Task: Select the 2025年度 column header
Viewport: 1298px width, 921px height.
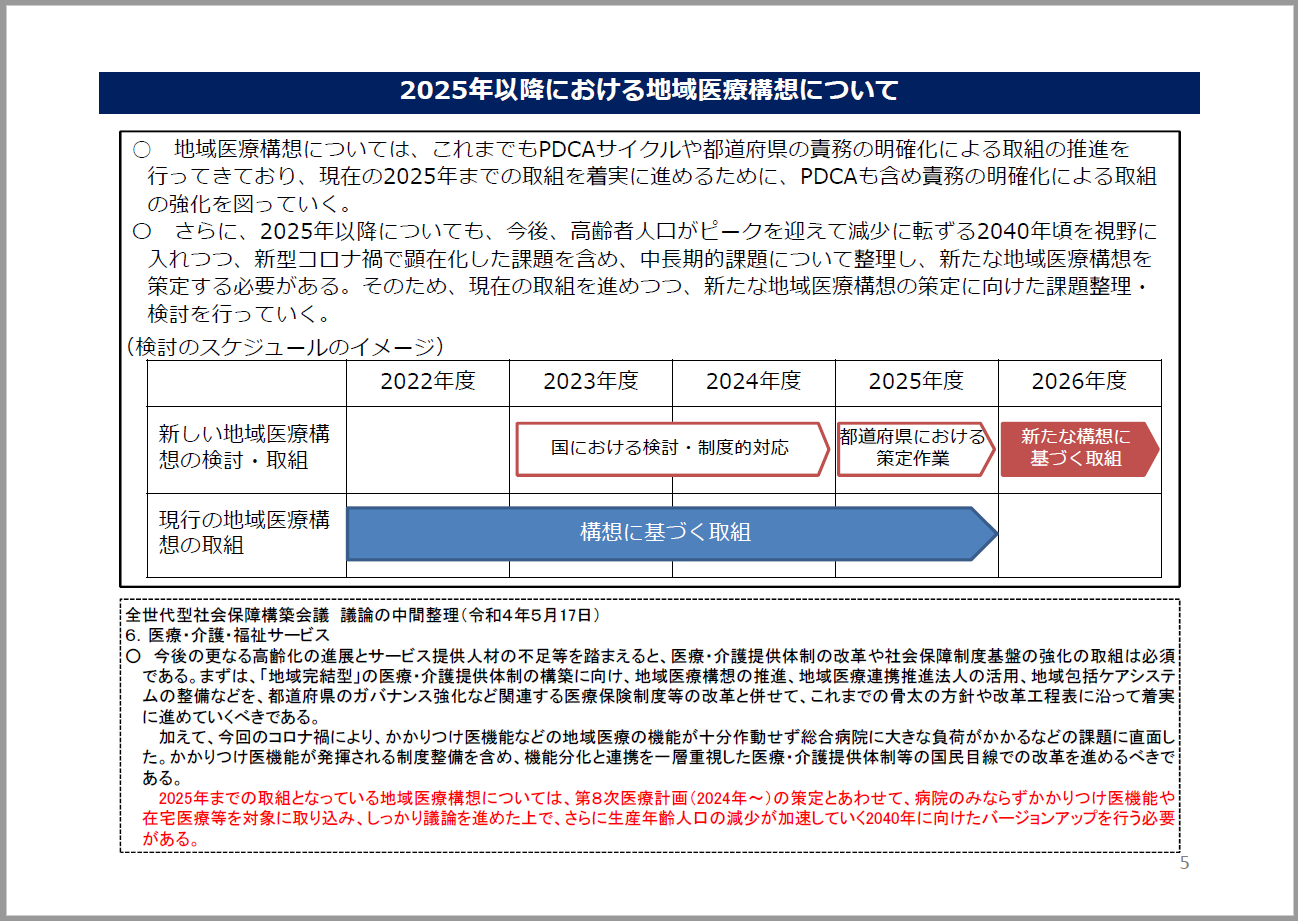Action: 917,382
